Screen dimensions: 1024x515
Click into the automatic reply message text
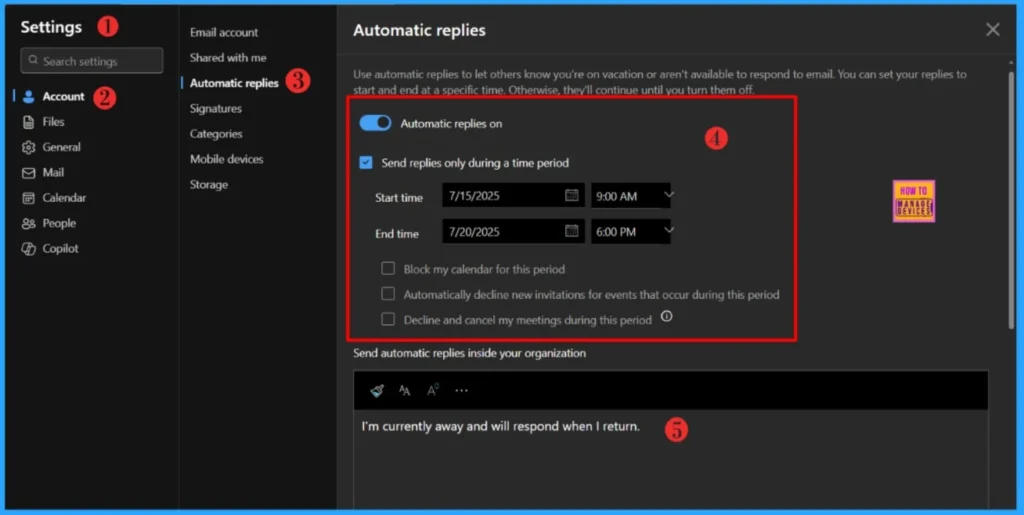coord(500,426)
